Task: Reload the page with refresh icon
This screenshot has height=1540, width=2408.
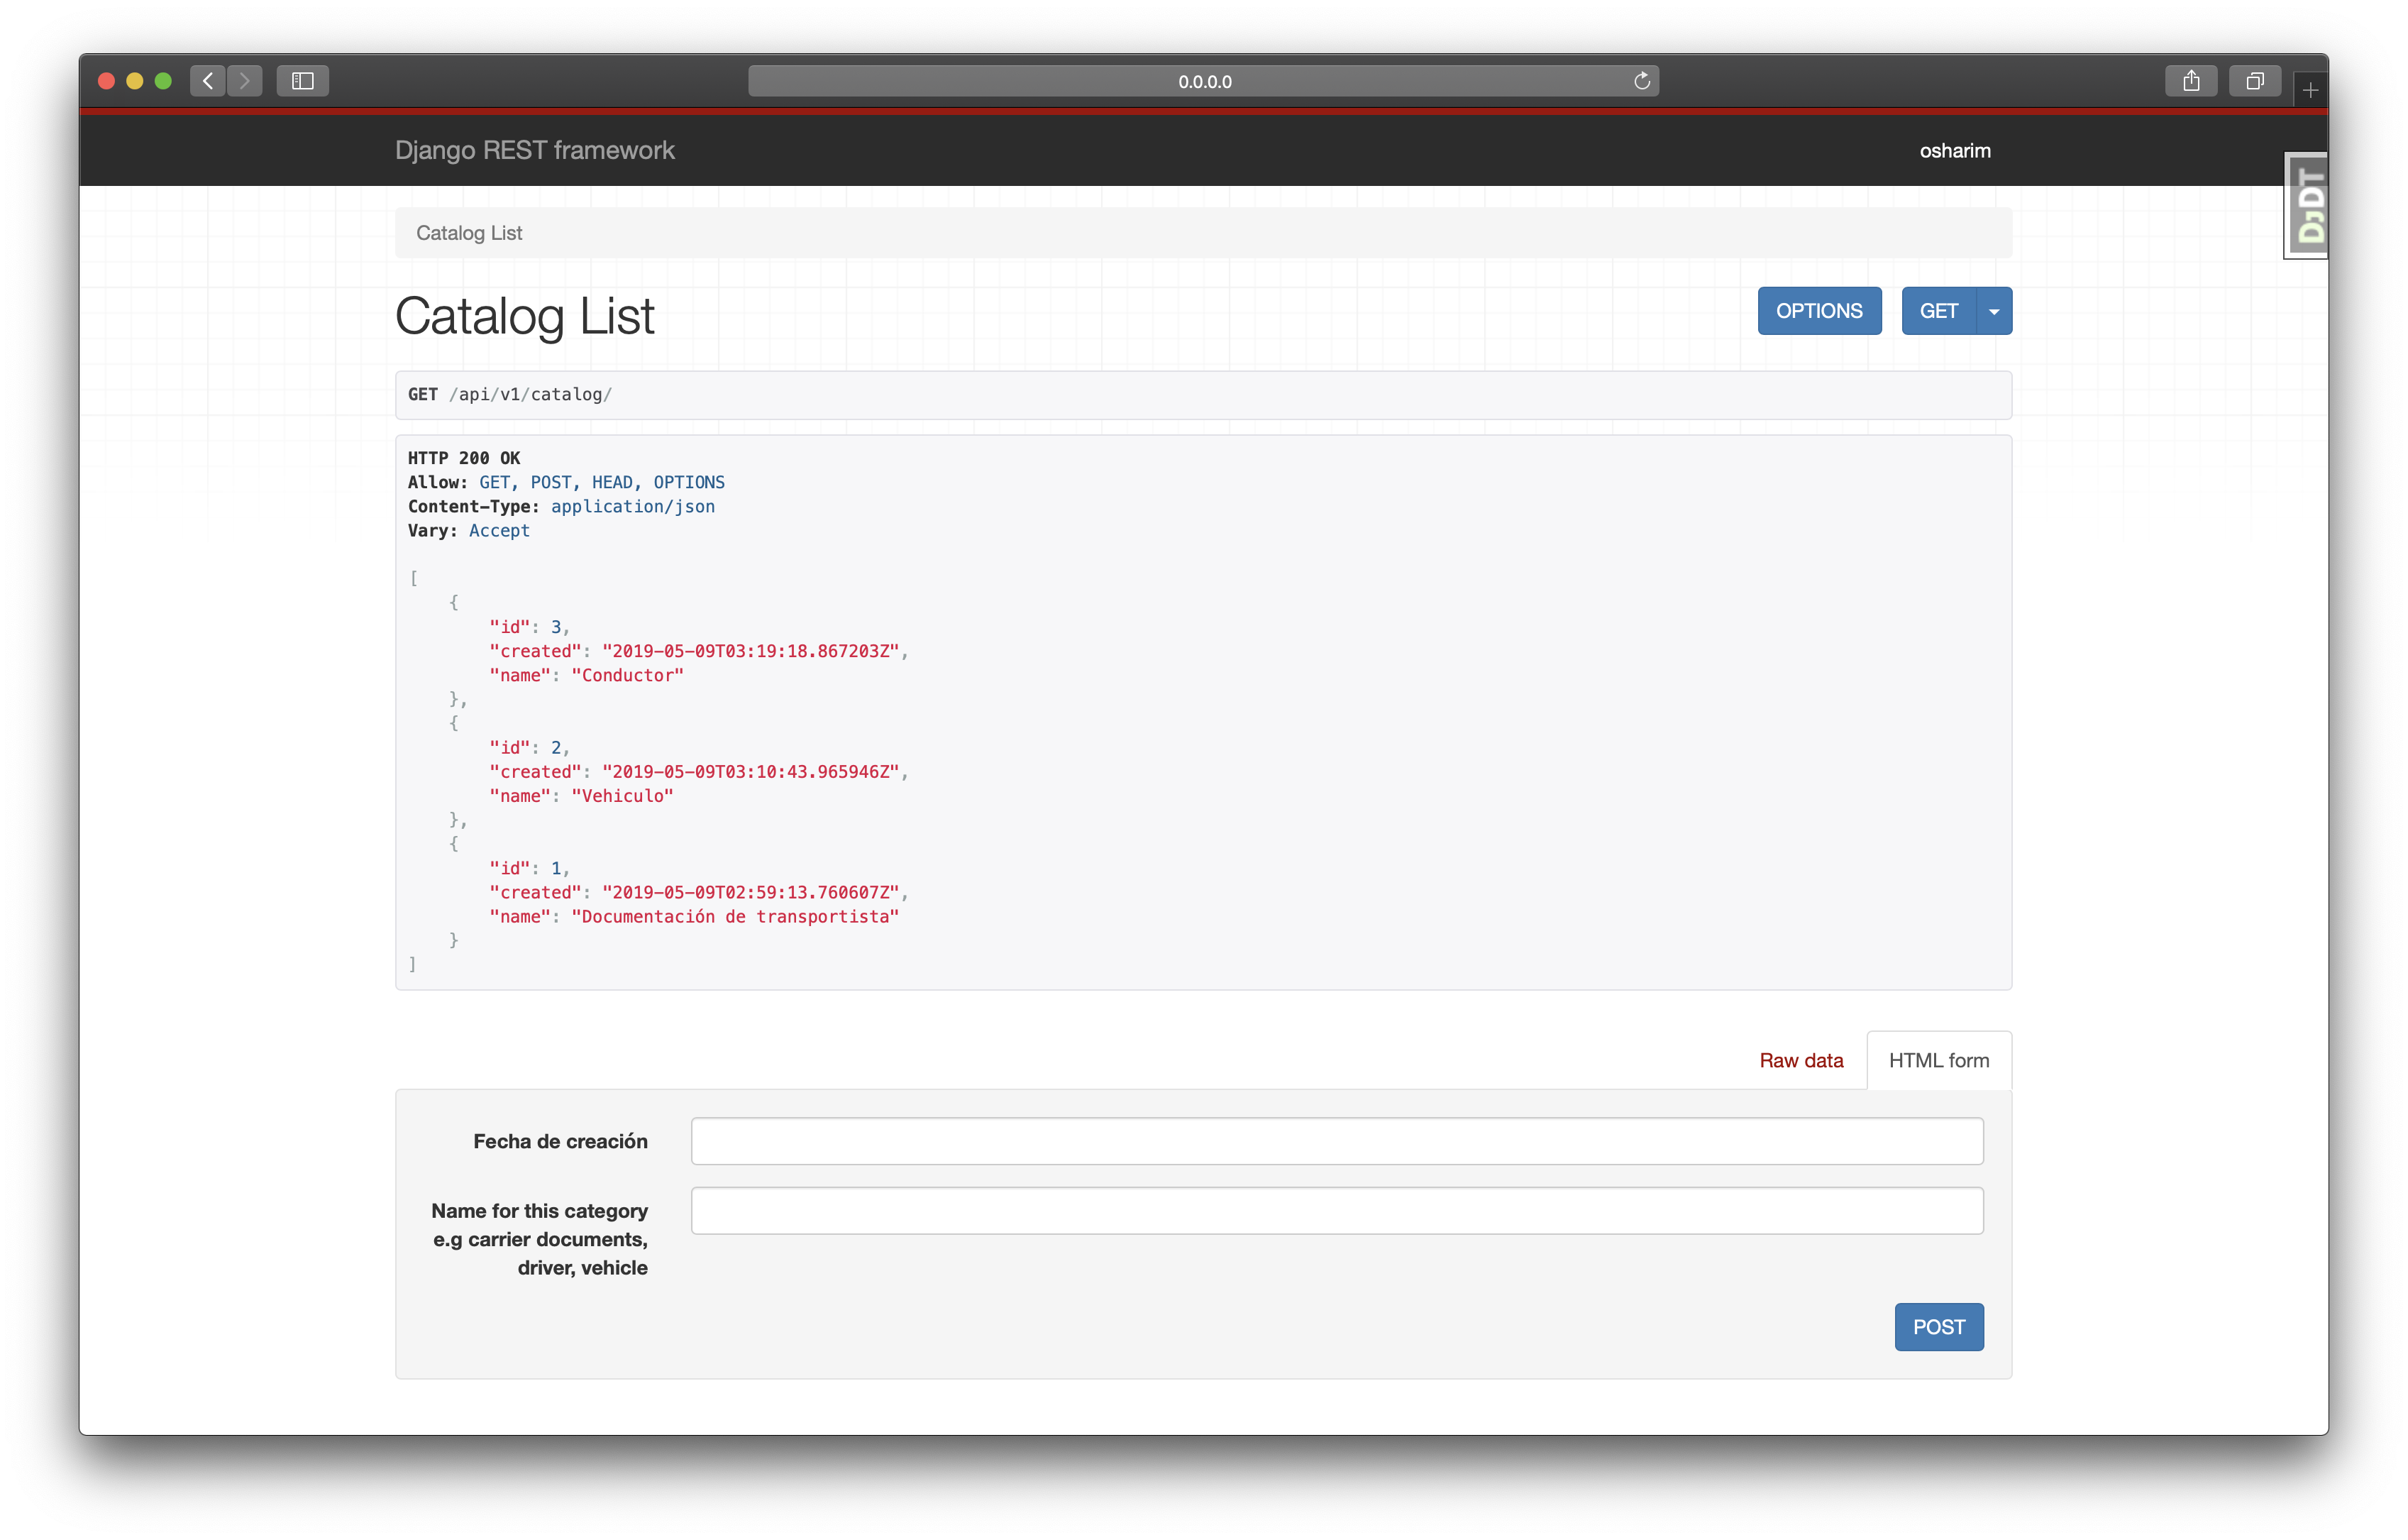Action: pyautogui.click(x=1641, y=81)
